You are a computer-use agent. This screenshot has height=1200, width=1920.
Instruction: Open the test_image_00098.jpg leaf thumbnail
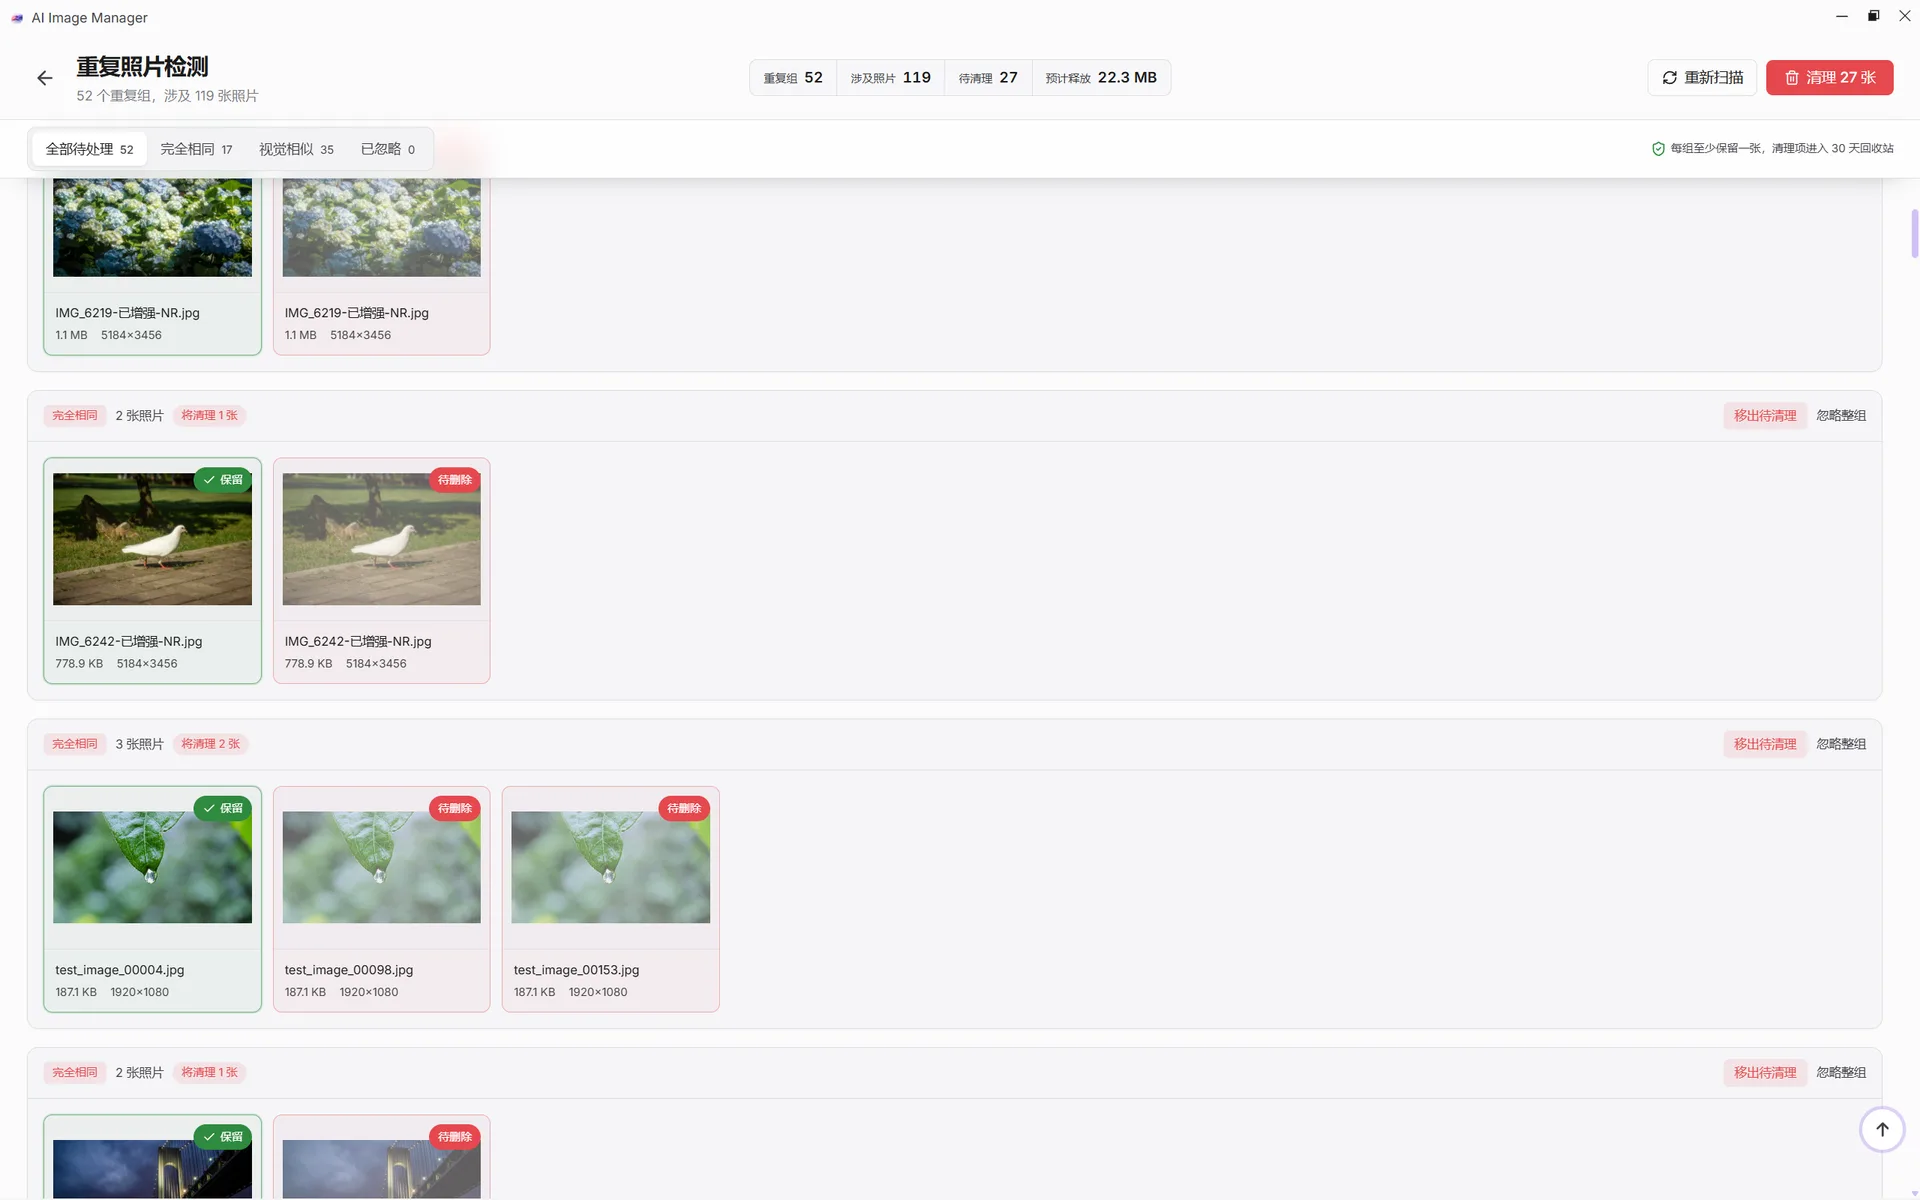tap(381, 867)
